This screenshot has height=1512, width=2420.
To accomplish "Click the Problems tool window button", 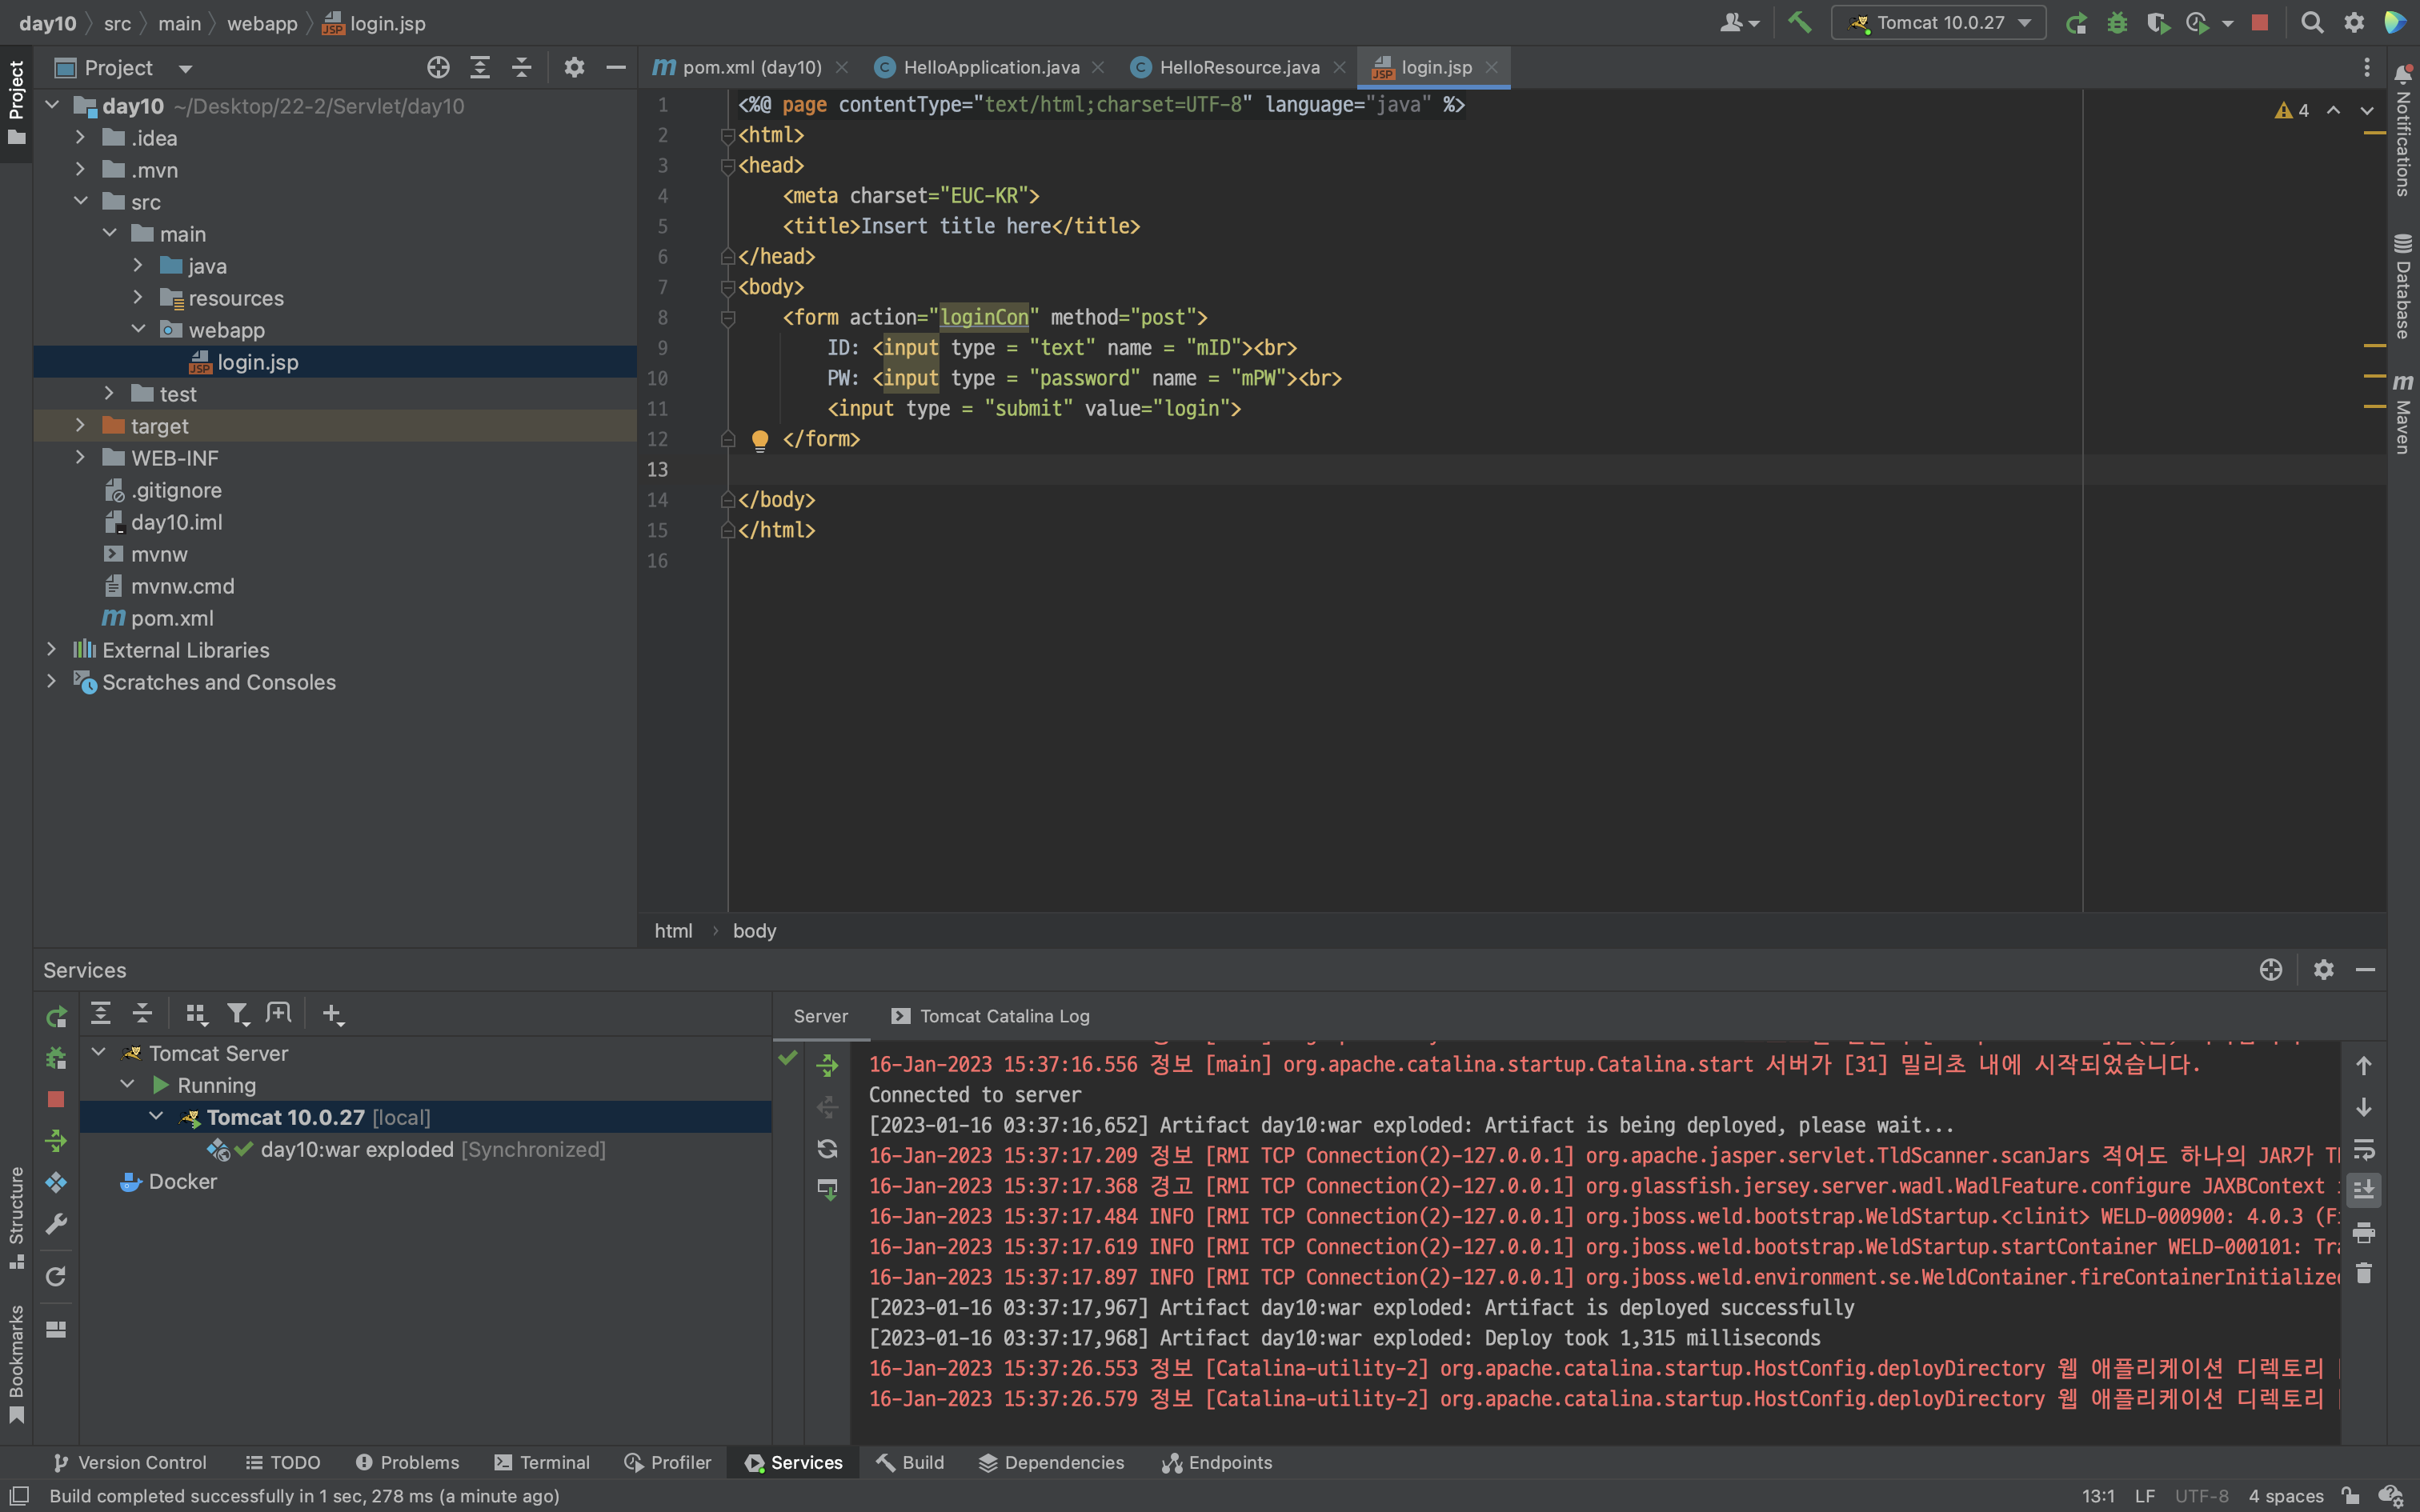I will 407,1462.
